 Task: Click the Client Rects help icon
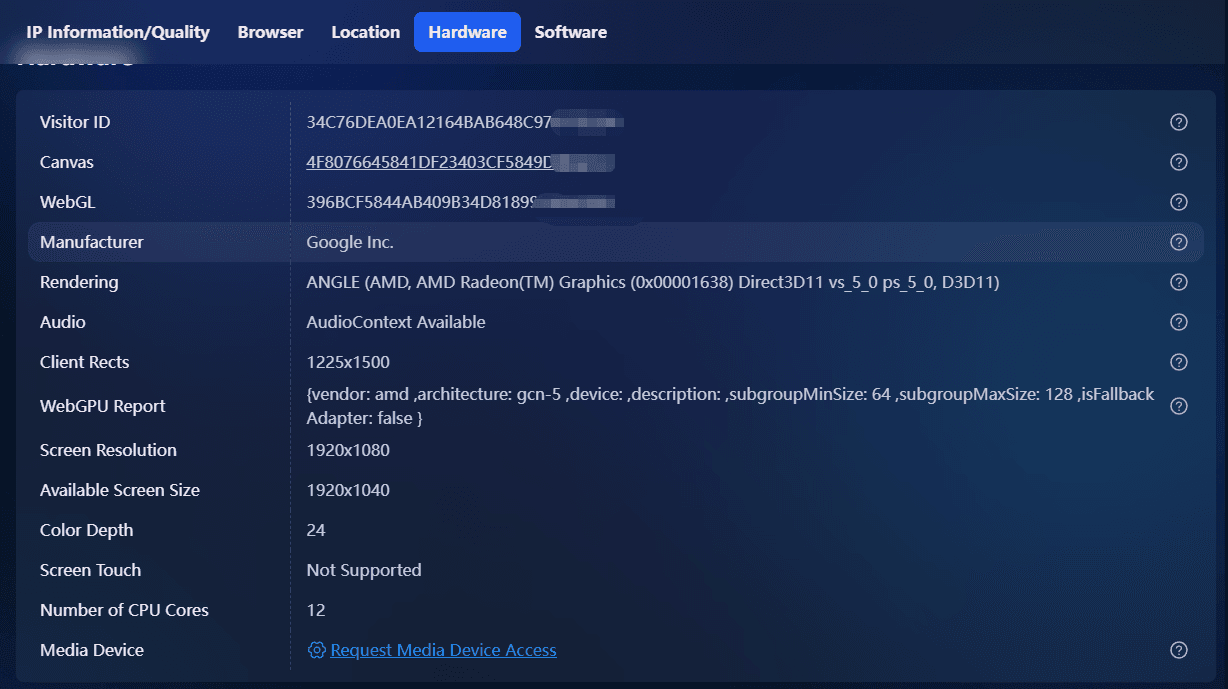[1179, 362]
